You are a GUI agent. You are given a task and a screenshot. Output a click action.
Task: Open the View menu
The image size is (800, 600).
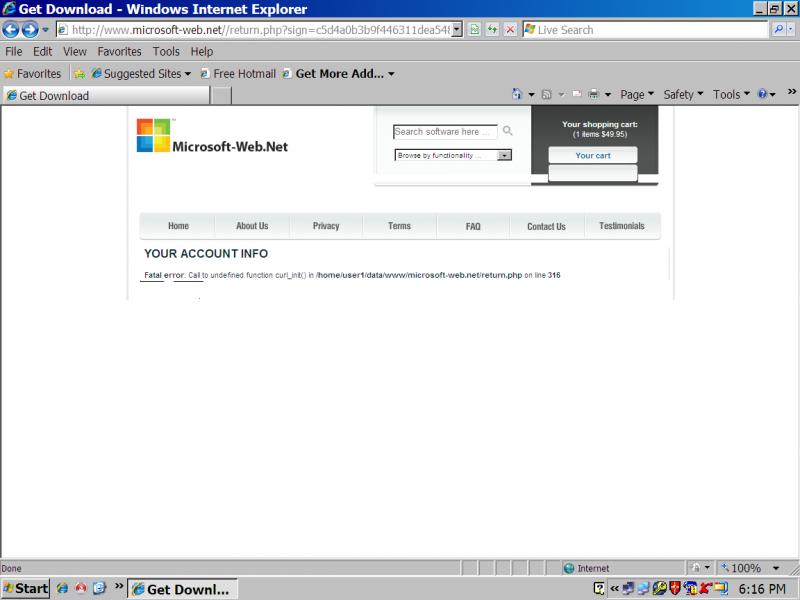tap(74, 52)
